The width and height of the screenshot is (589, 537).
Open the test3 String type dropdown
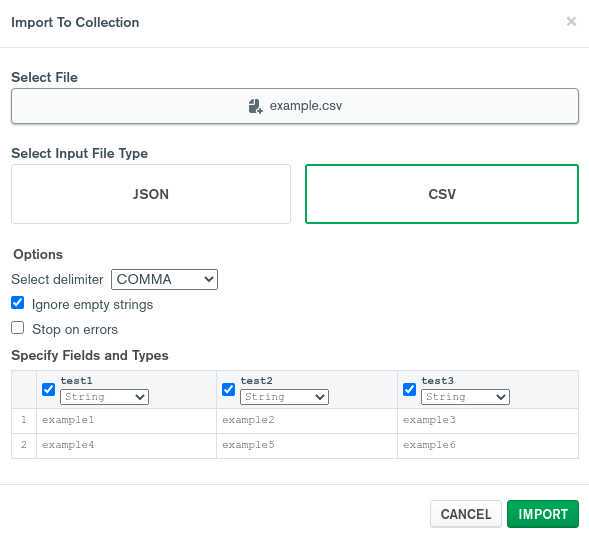coord(465,397)
